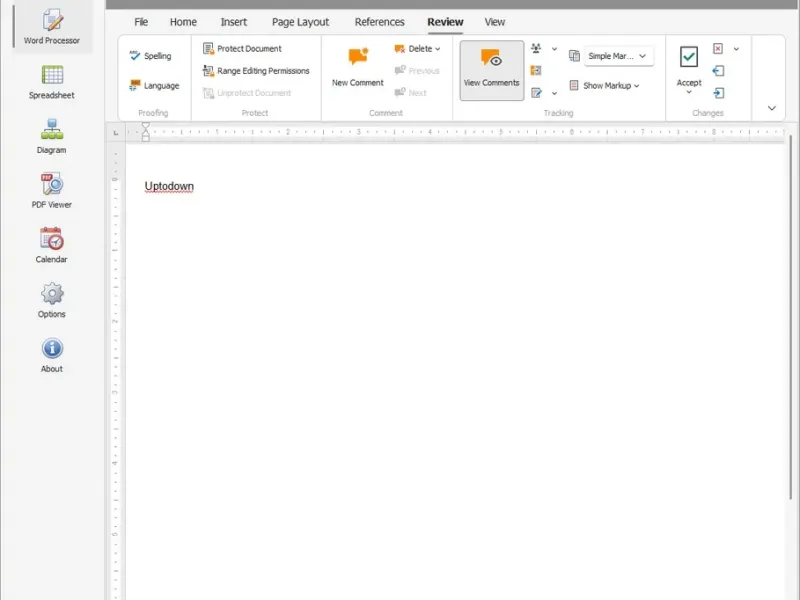Click the word Uptodown in the document
The height and width of the screenshot is (600, 800).
pos(169,186)
